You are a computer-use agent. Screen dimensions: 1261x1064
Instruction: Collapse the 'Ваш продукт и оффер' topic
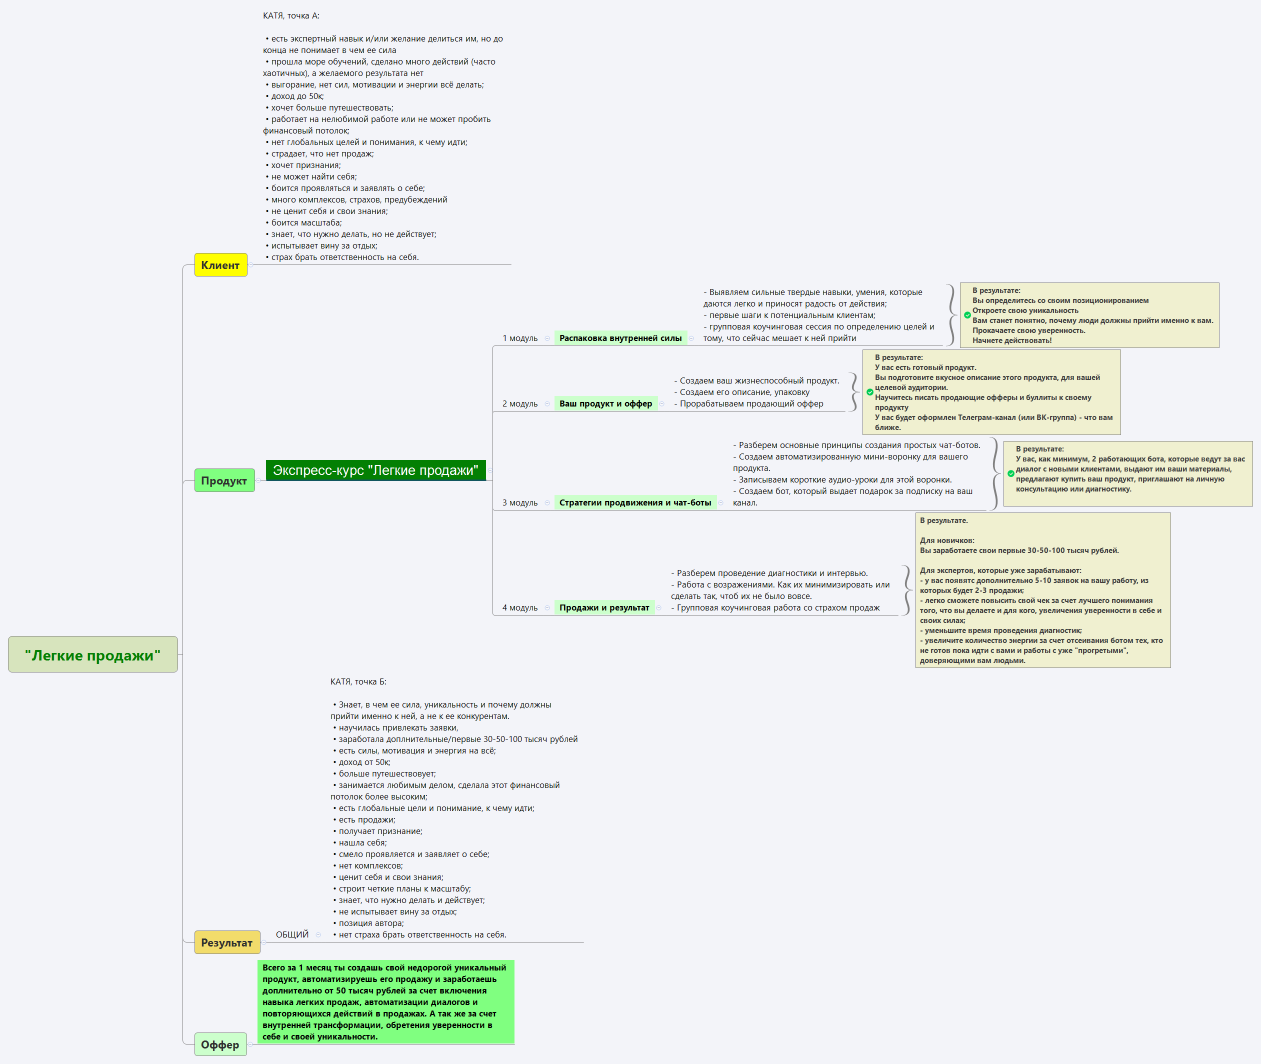click(661, 404)
